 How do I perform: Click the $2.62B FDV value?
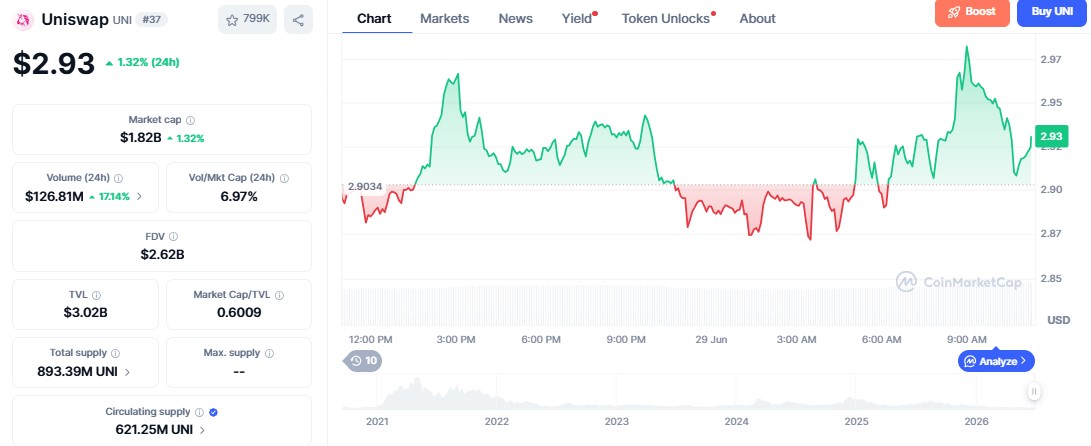[x=162, y=255]
